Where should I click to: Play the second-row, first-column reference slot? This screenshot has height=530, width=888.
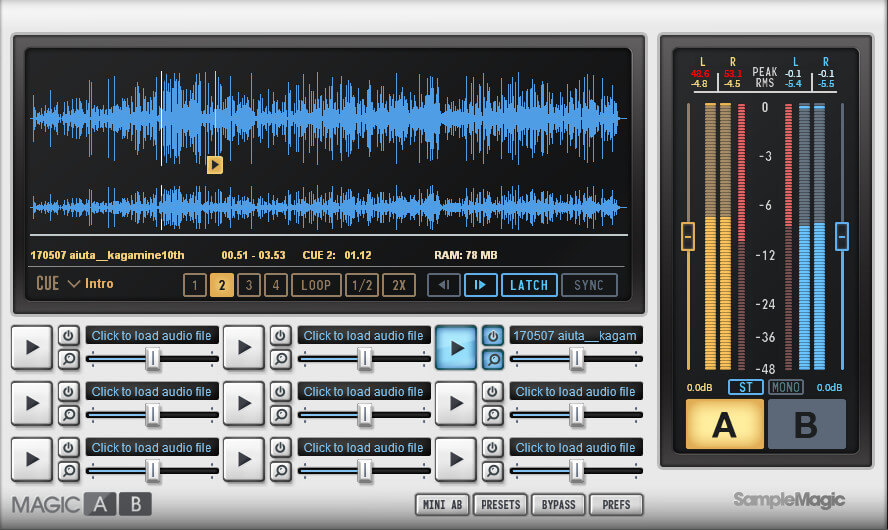coord(32,403)
